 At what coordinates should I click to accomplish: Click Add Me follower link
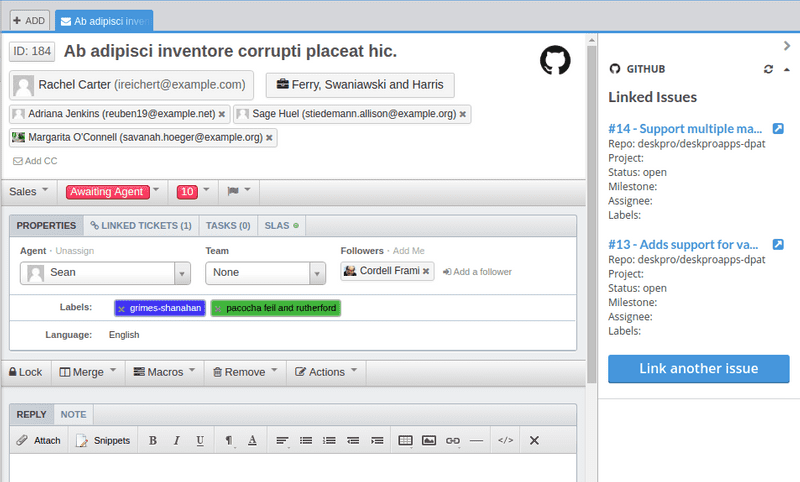(x=409, y=251)
